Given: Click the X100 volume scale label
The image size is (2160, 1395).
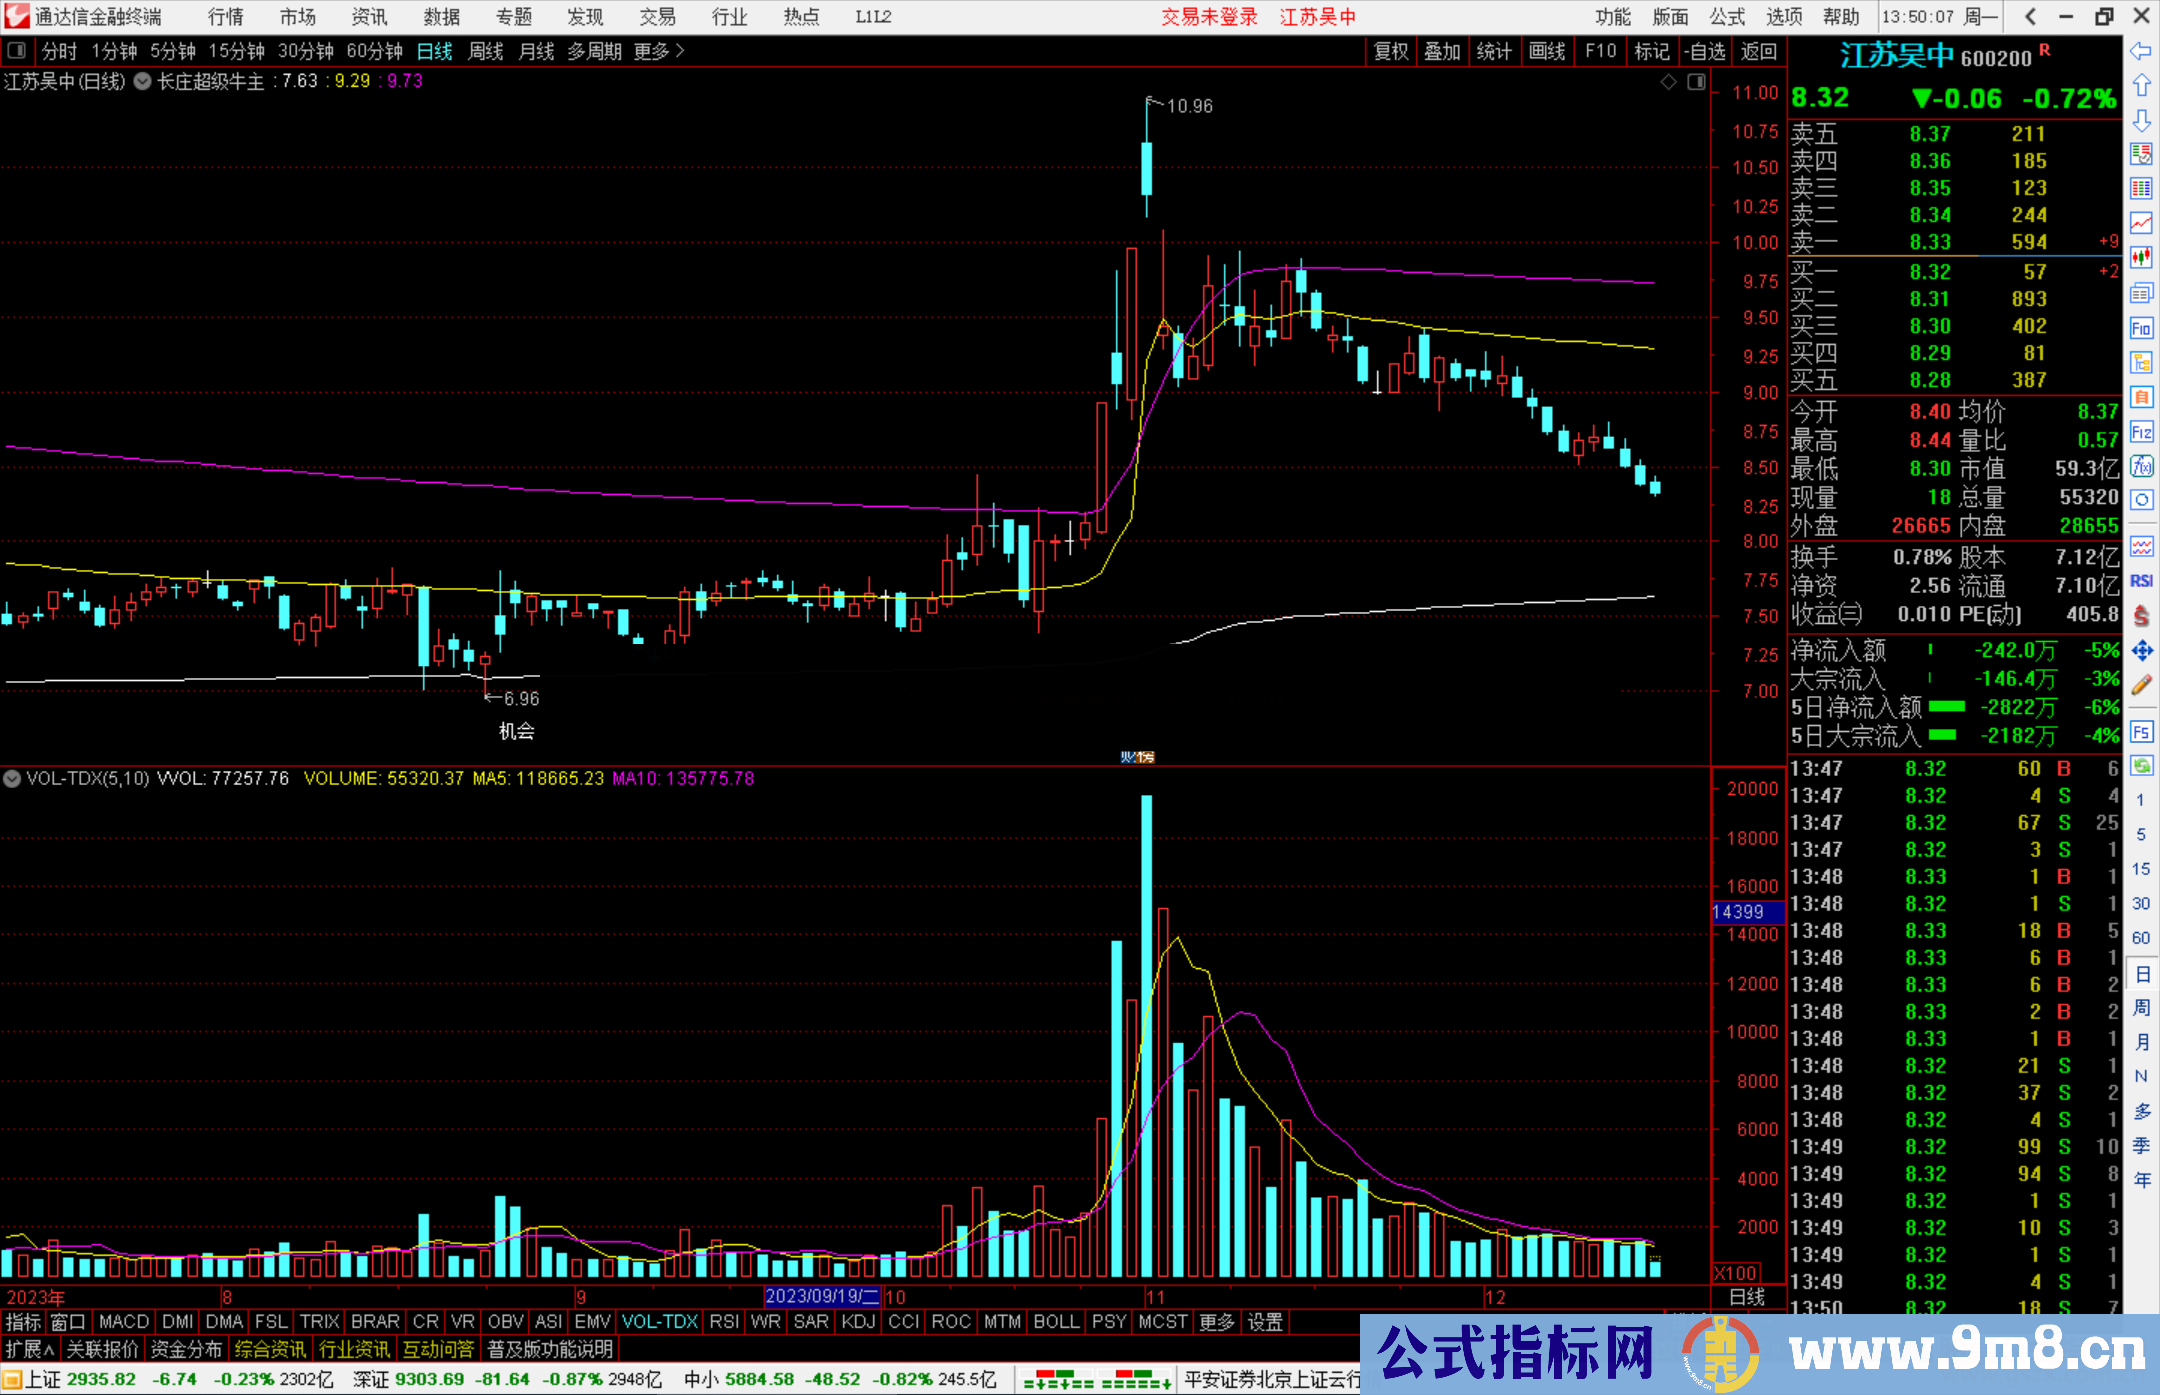Looking at the screenshot, I should pos(1735,1273).
